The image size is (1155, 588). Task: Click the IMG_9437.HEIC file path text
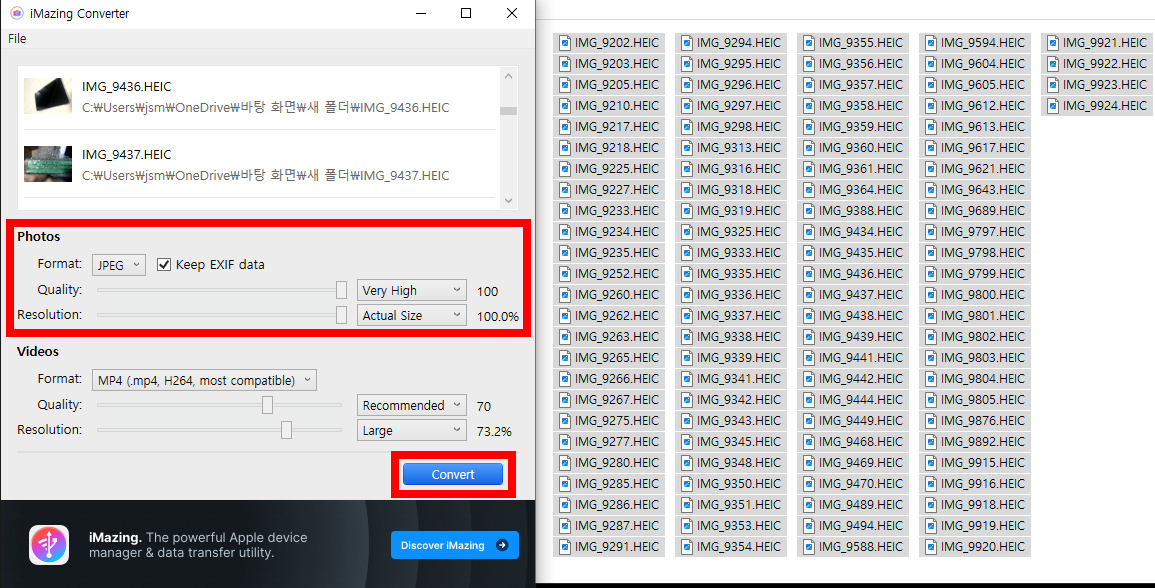[x=265, y=175]
